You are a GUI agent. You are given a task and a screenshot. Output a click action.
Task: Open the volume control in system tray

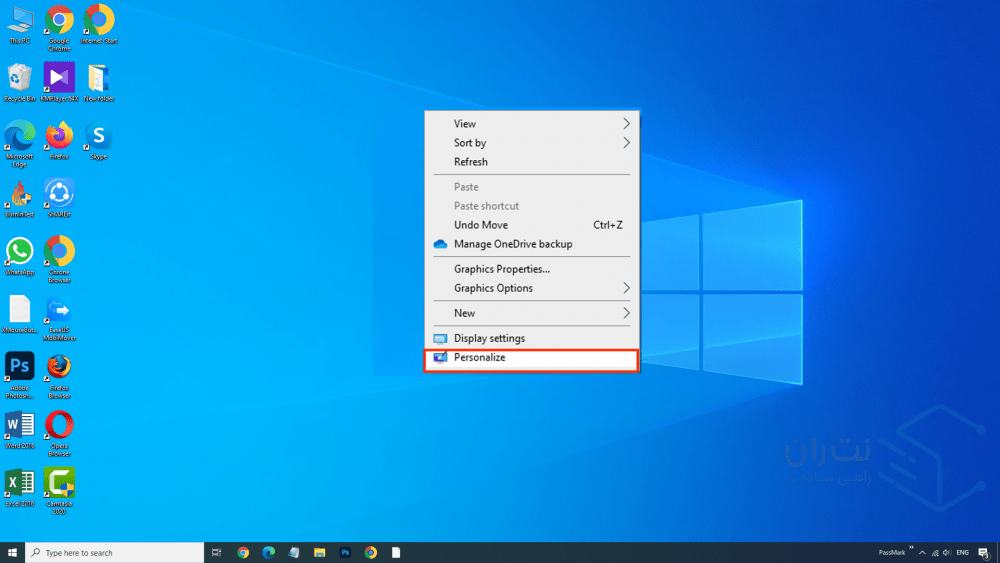coord(947,553)
